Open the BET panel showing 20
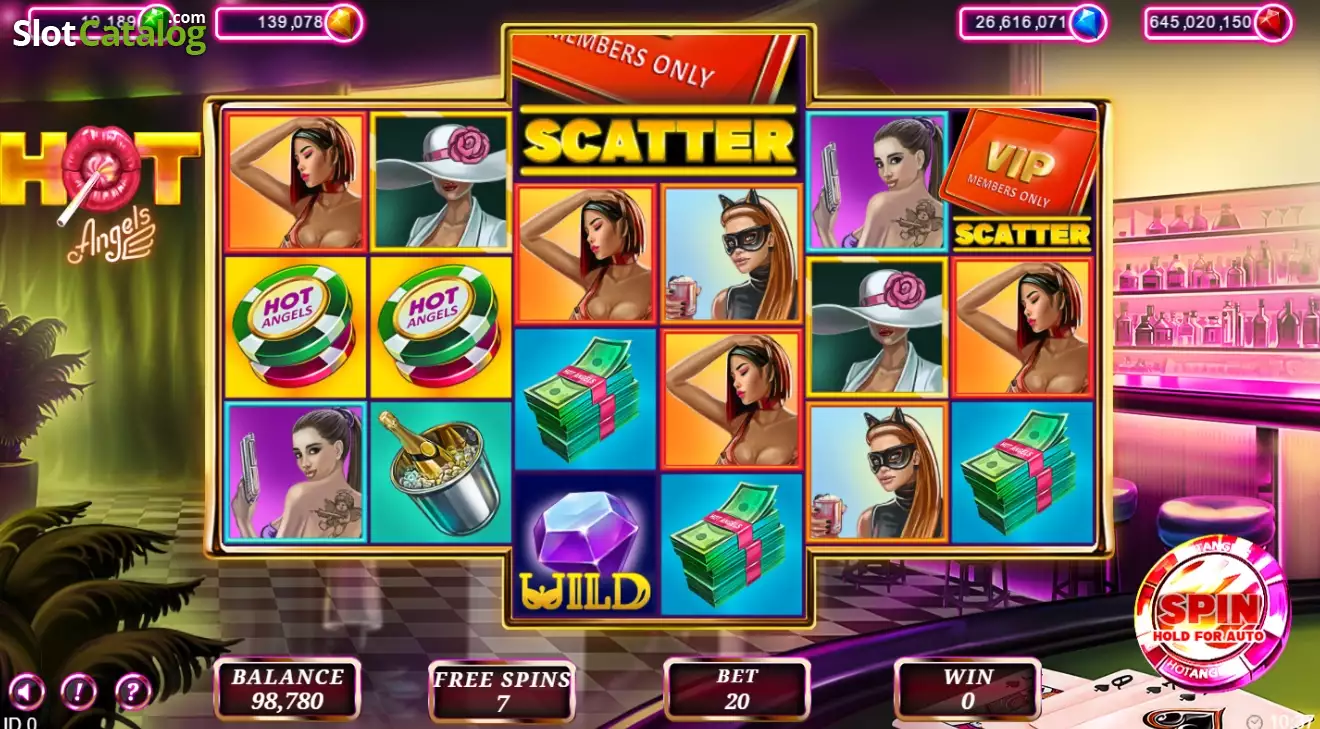Viewport: 1320px width, 729px height. [737, 690]
